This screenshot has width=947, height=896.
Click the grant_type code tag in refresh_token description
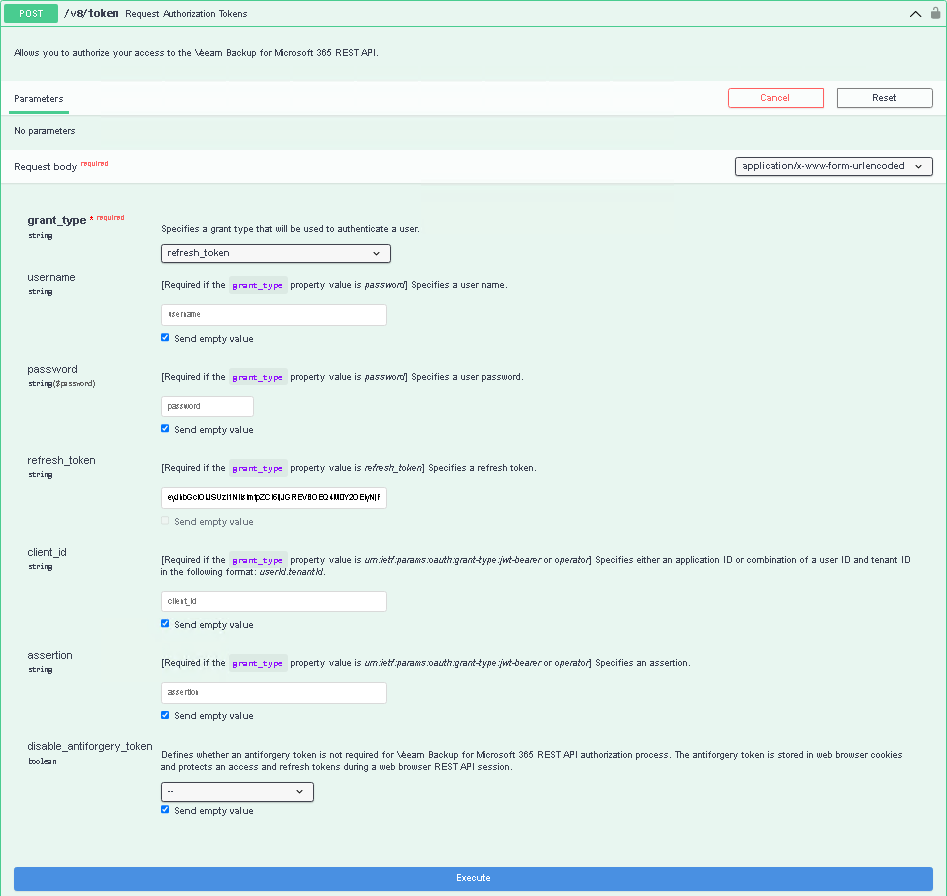click(257, 468)
